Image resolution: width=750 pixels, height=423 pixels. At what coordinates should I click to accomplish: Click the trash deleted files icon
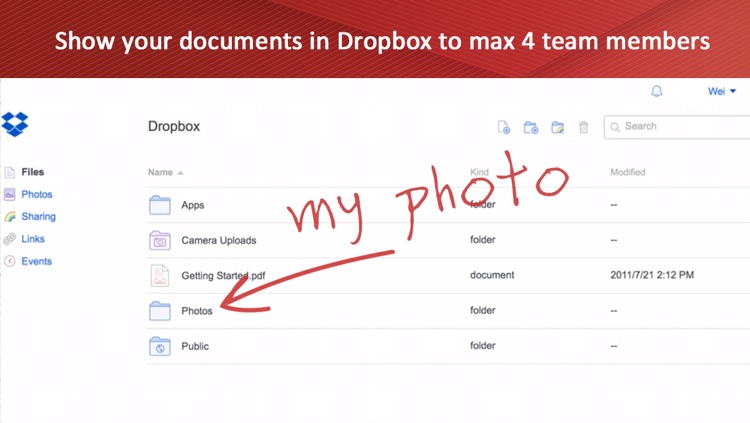click(584, 127)
